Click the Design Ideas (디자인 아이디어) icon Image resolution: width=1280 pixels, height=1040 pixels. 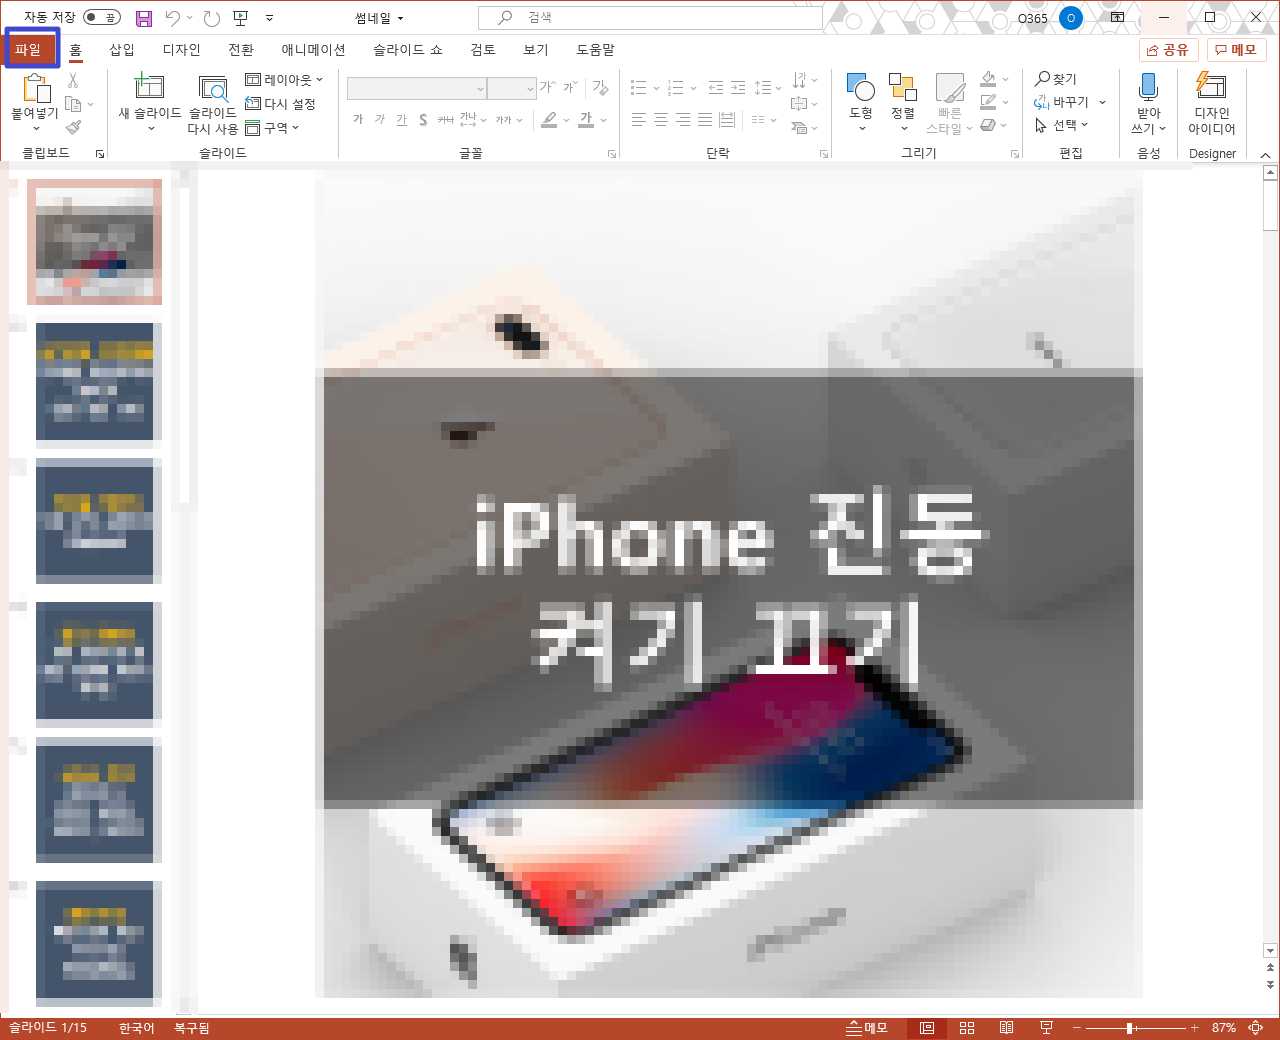click(1211, 87)
